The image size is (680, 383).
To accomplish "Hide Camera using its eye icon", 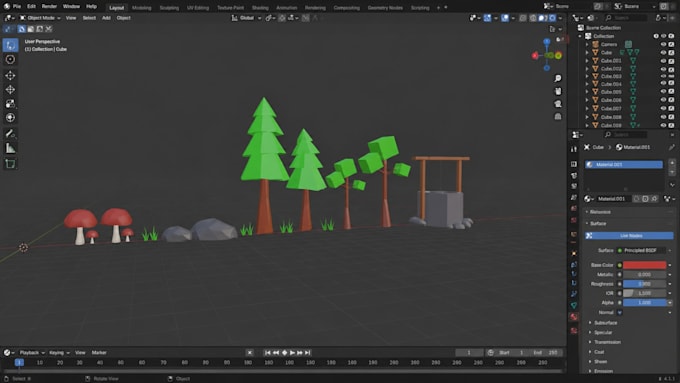I will coord(663,44).
